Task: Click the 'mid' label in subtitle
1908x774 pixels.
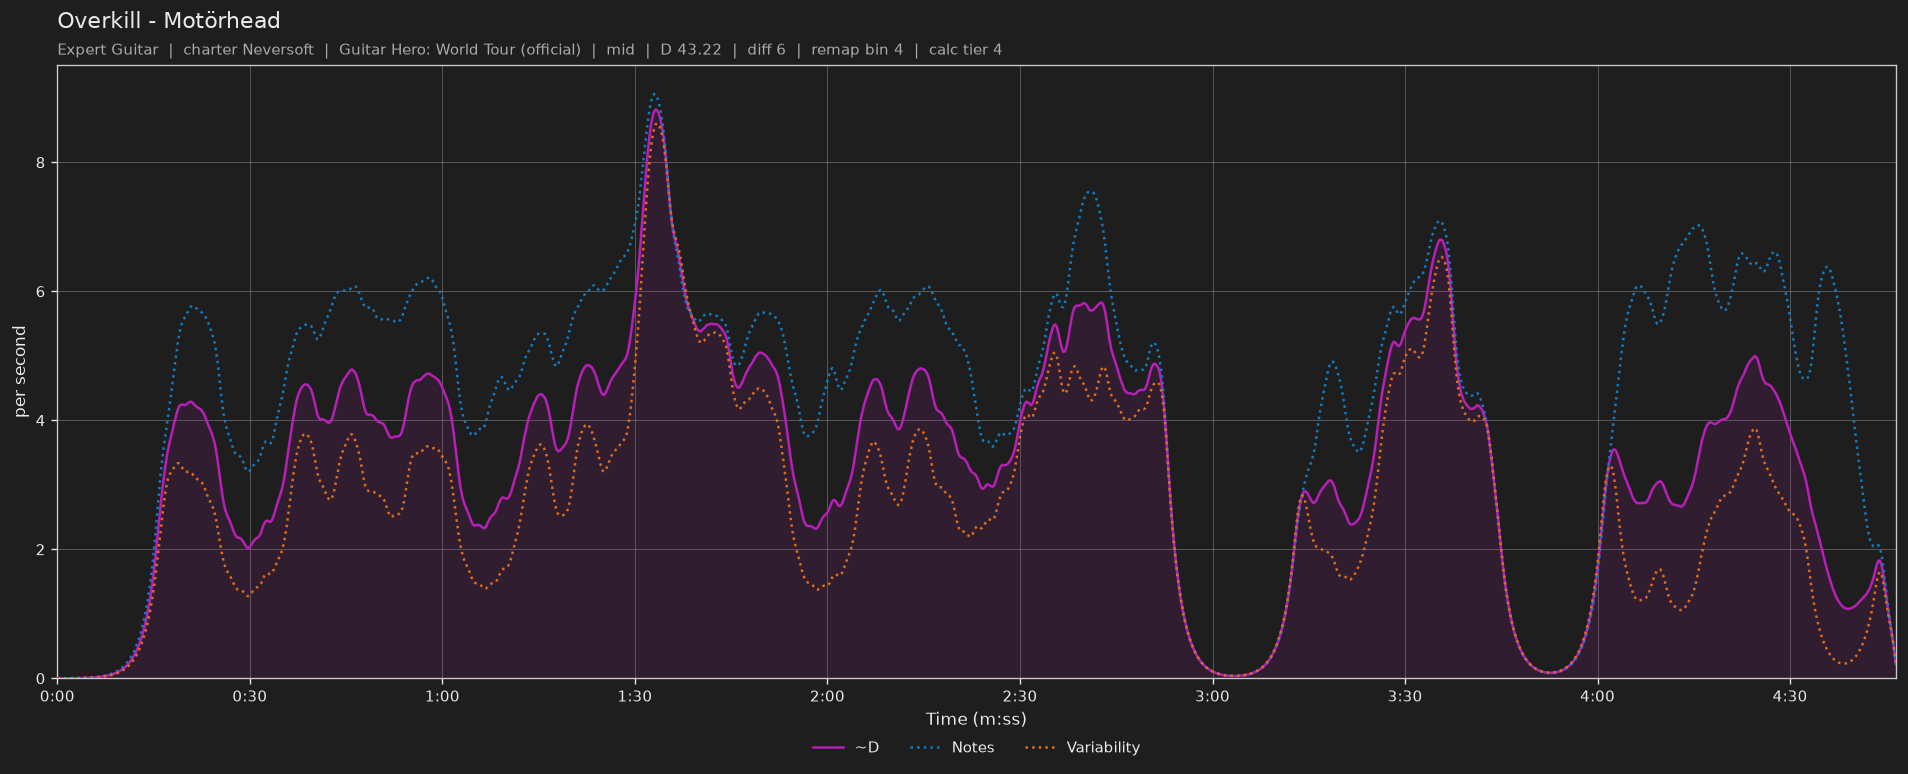Action: click(621, 49)
